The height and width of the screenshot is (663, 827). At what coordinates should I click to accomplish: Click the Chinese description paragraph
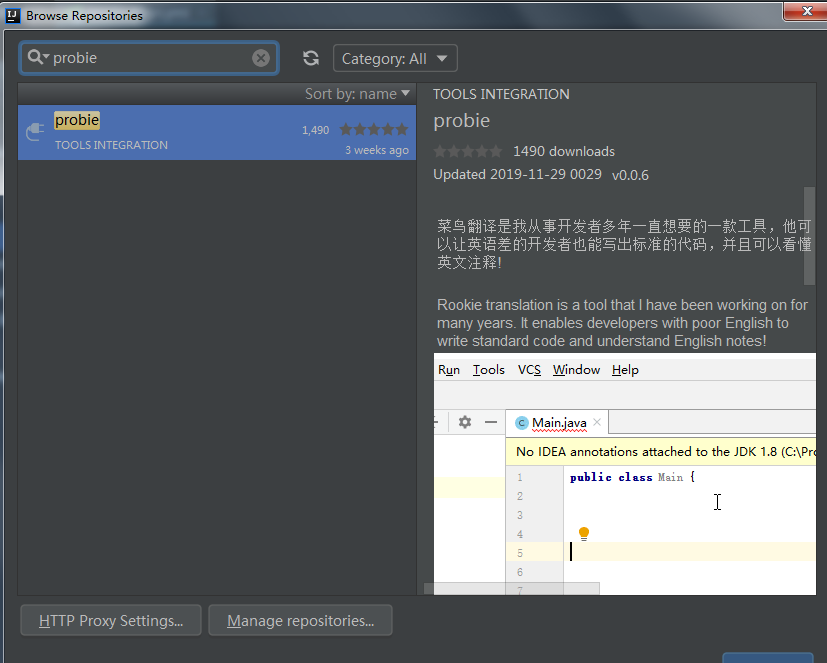coord(624,244)
